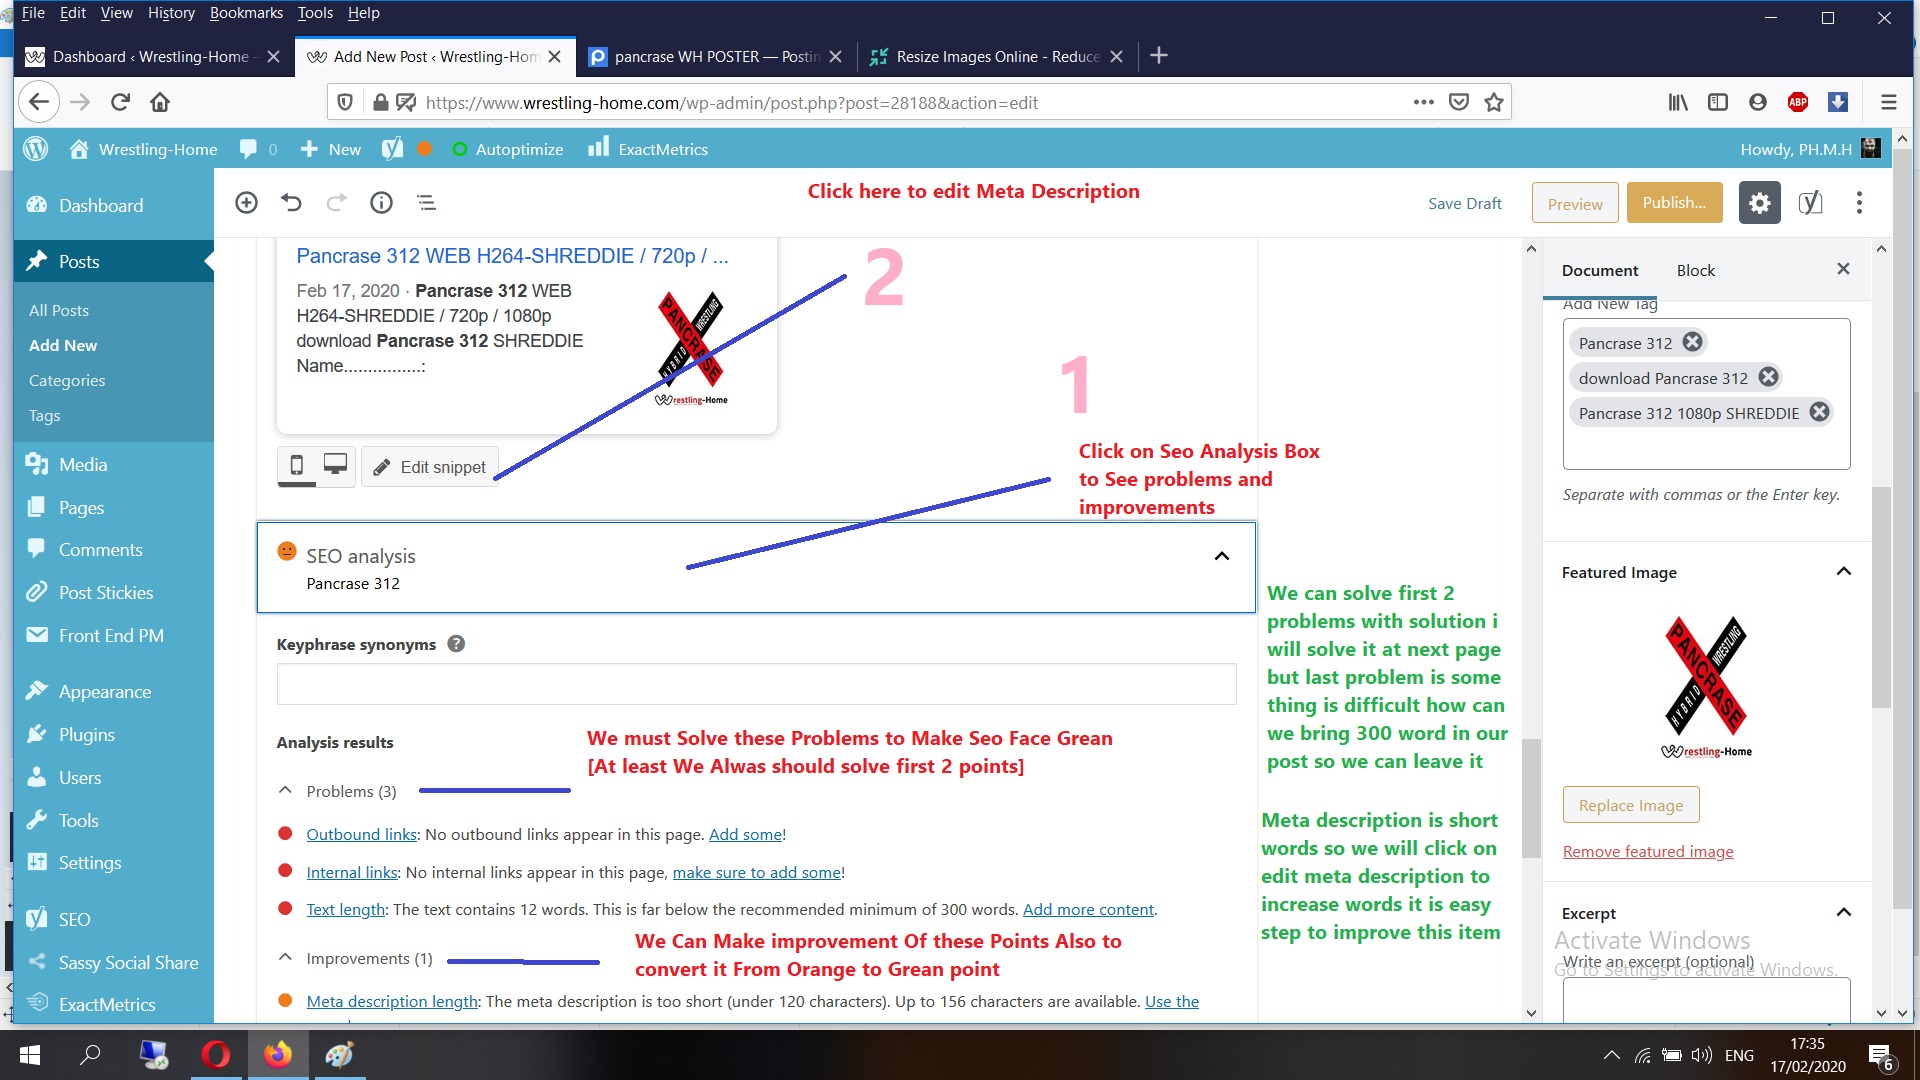Reload the page in Firefox

[120, 102]
